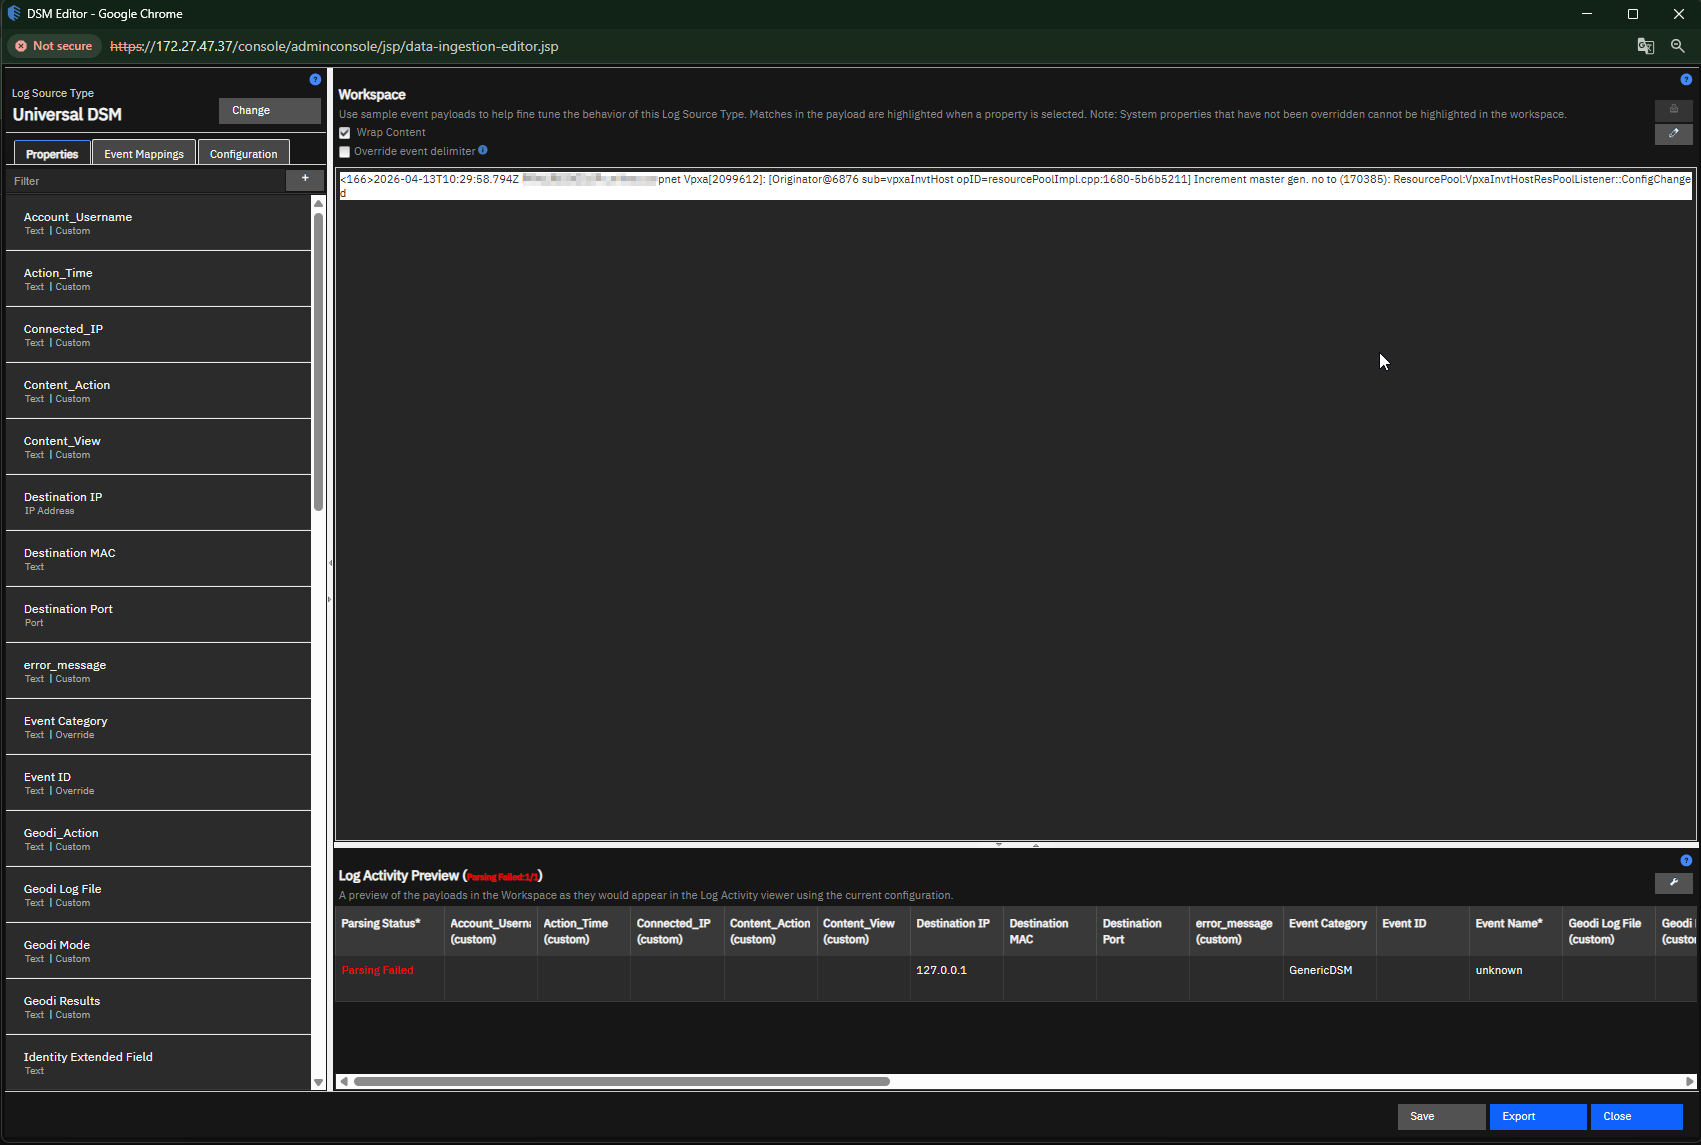Click the error_message (custom) column header
This screenshot has width=1701, height=1145.
pos(1236,931)
